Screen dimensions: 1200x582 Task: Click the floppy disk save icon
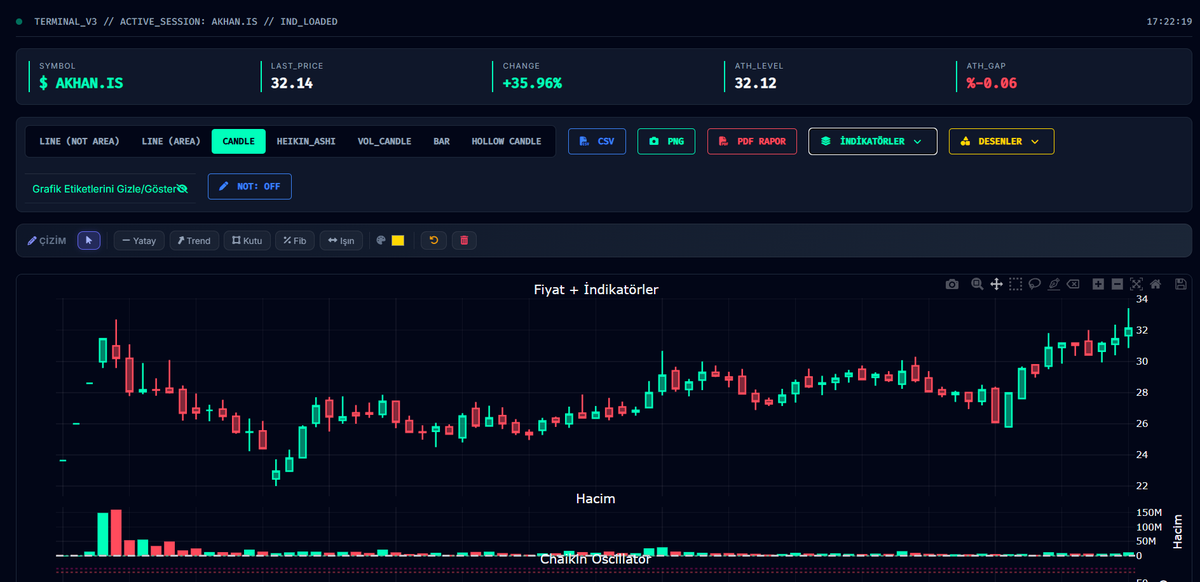coord(1181,285)
